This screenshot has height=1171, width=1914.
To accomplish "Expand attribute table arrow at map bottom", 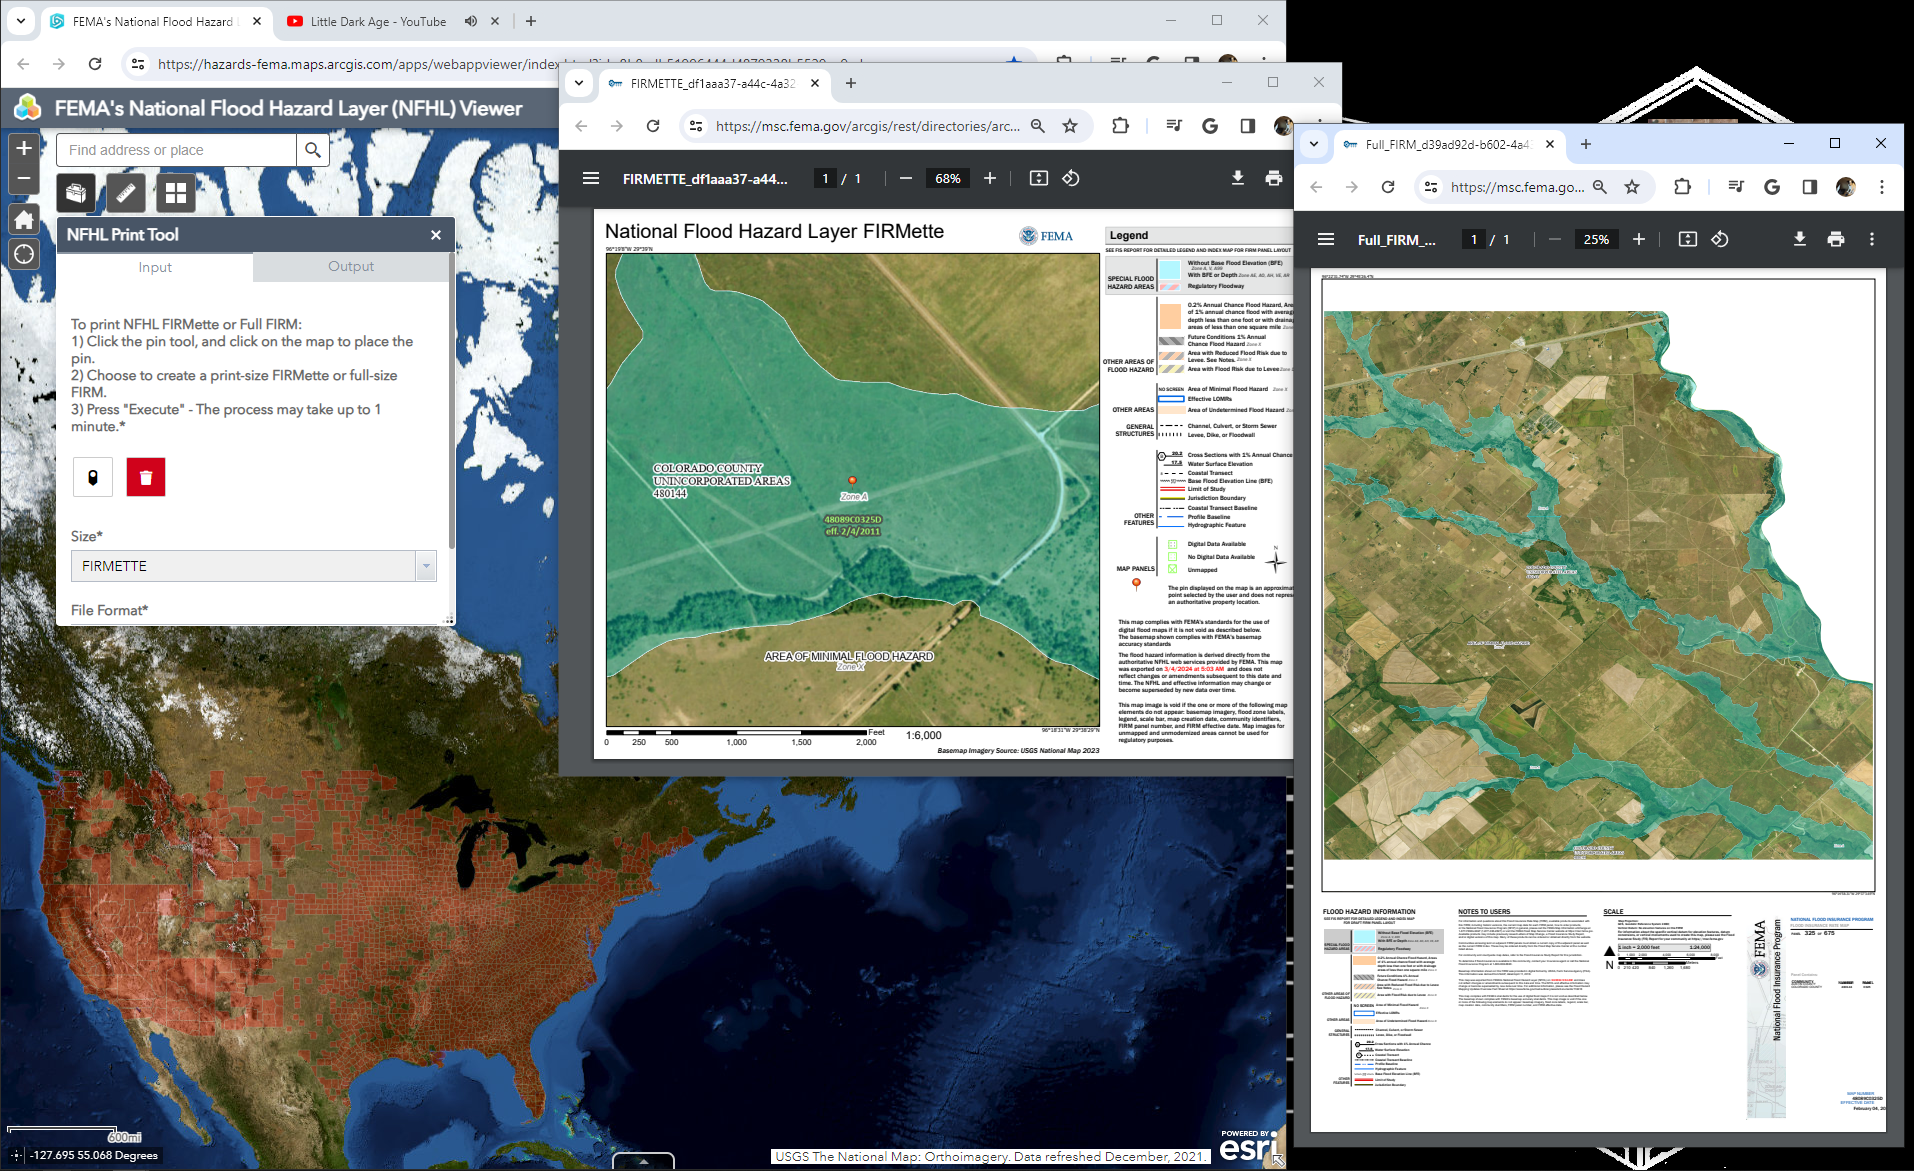I will (x=643, y=1161).
